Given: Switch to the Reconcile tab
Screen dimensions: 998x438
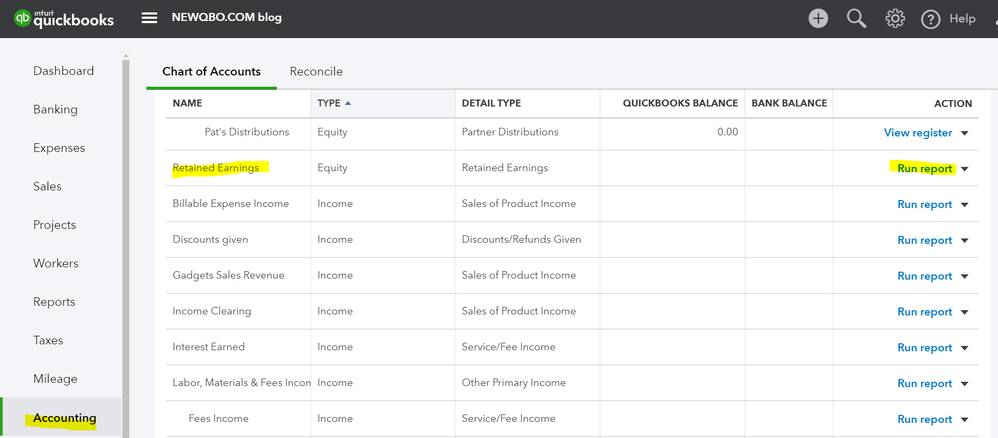Looking at the screenshot, I should pyautogui.click(x=316, y=72).
